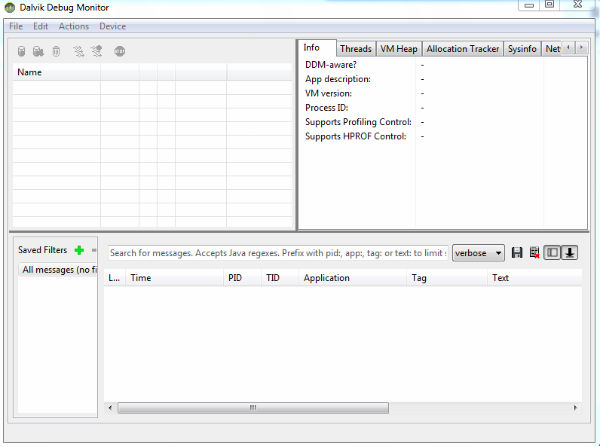600x447 pixels.
Task: Save the log with the floppy disk icon
Action: tap(517, 253)
